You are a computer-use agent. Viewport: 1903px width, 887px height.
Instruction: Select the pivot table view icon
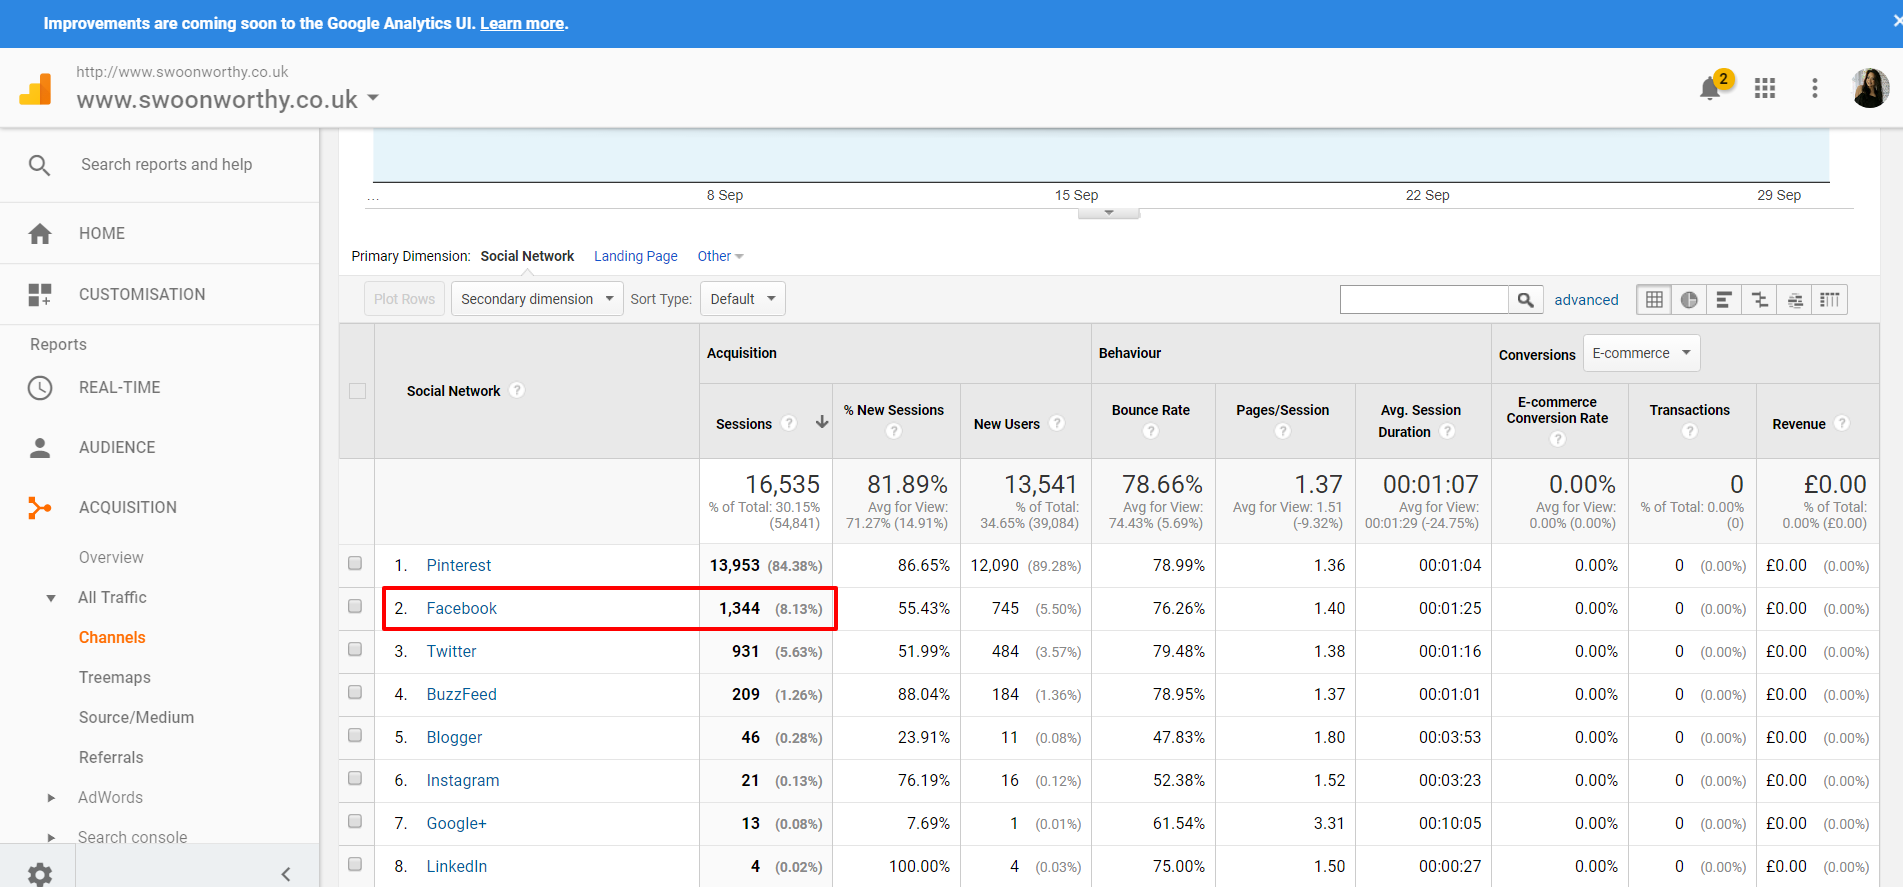pos(1829,300)
